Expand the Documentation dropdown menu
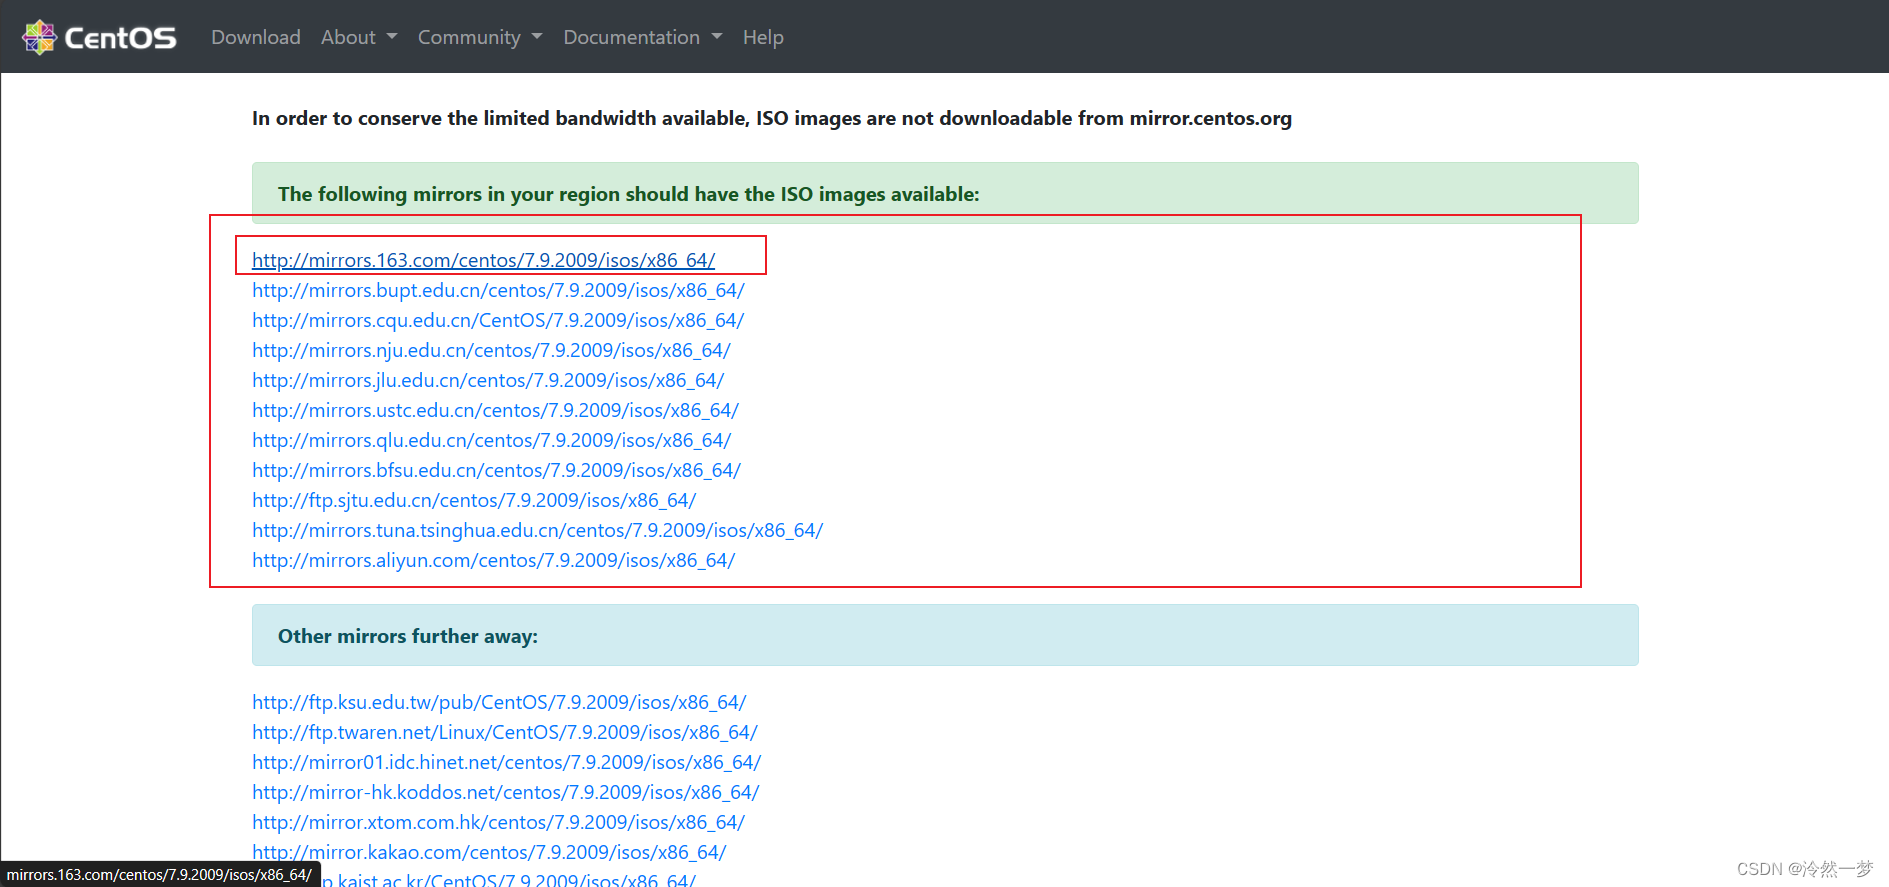This screenshot has width=1889, height=887. coord(643,37)
